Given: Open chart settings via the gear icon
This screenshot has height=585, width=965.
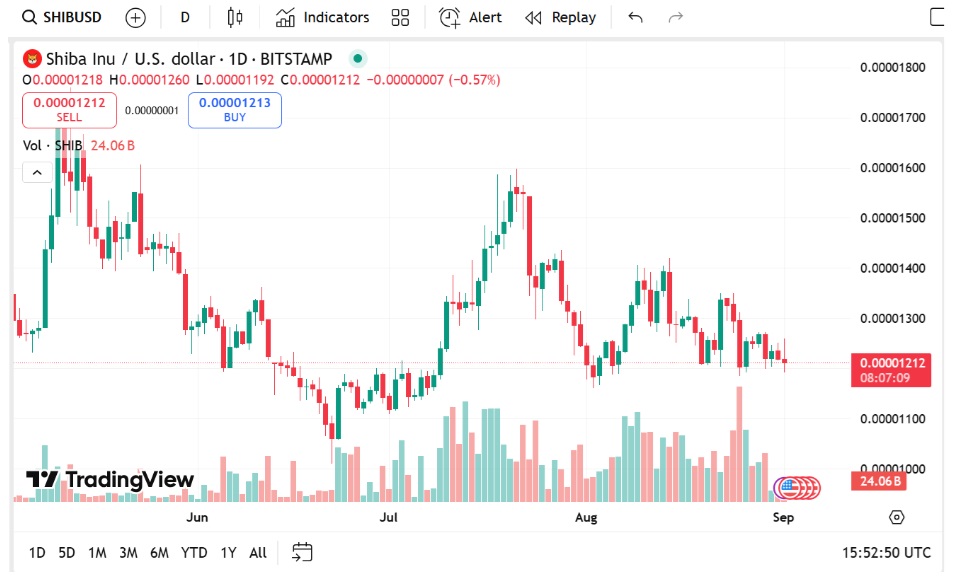Looking at the screenshot, I should tap(896, 516).
